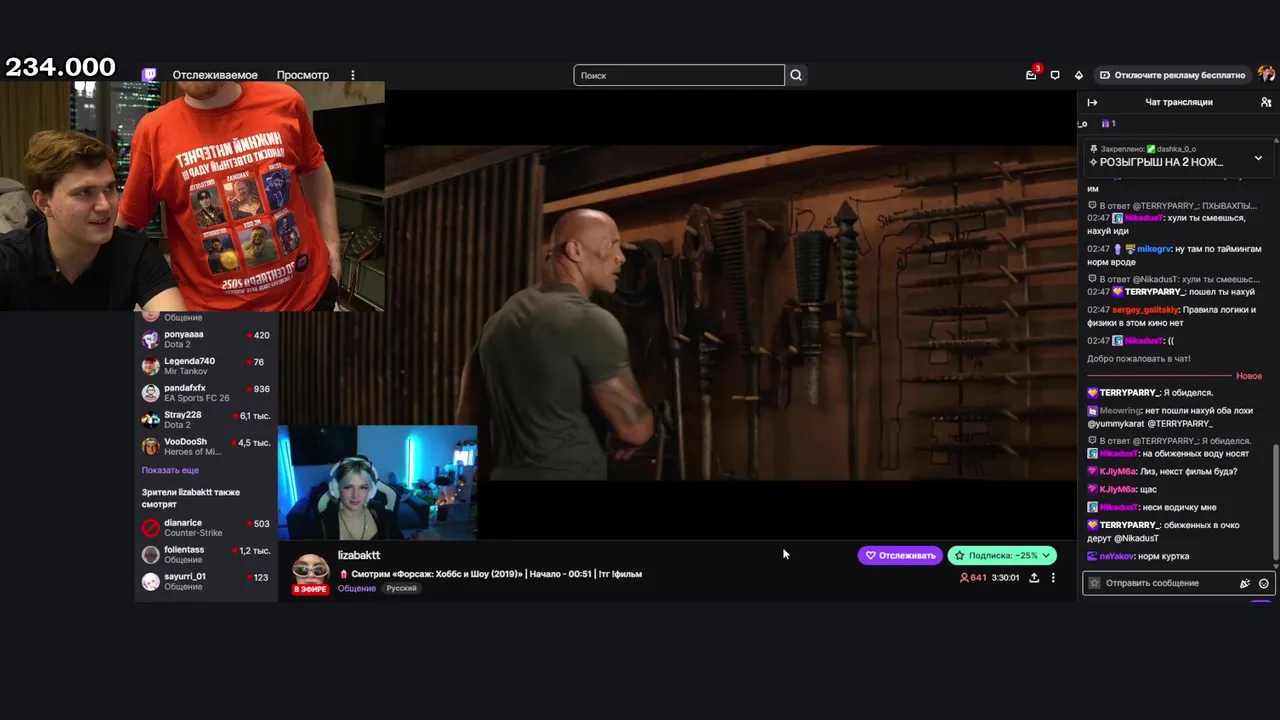Open the celebration party popper icon

coord(1245,583)
